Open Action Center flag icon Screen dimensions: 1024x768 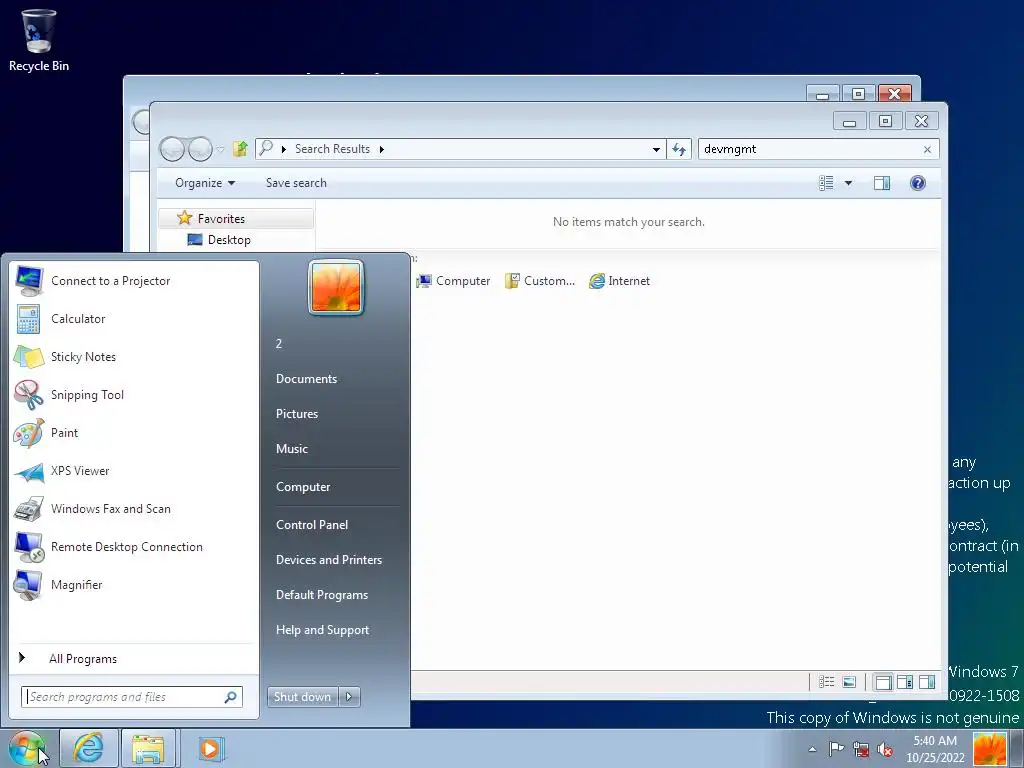[836, 749]
